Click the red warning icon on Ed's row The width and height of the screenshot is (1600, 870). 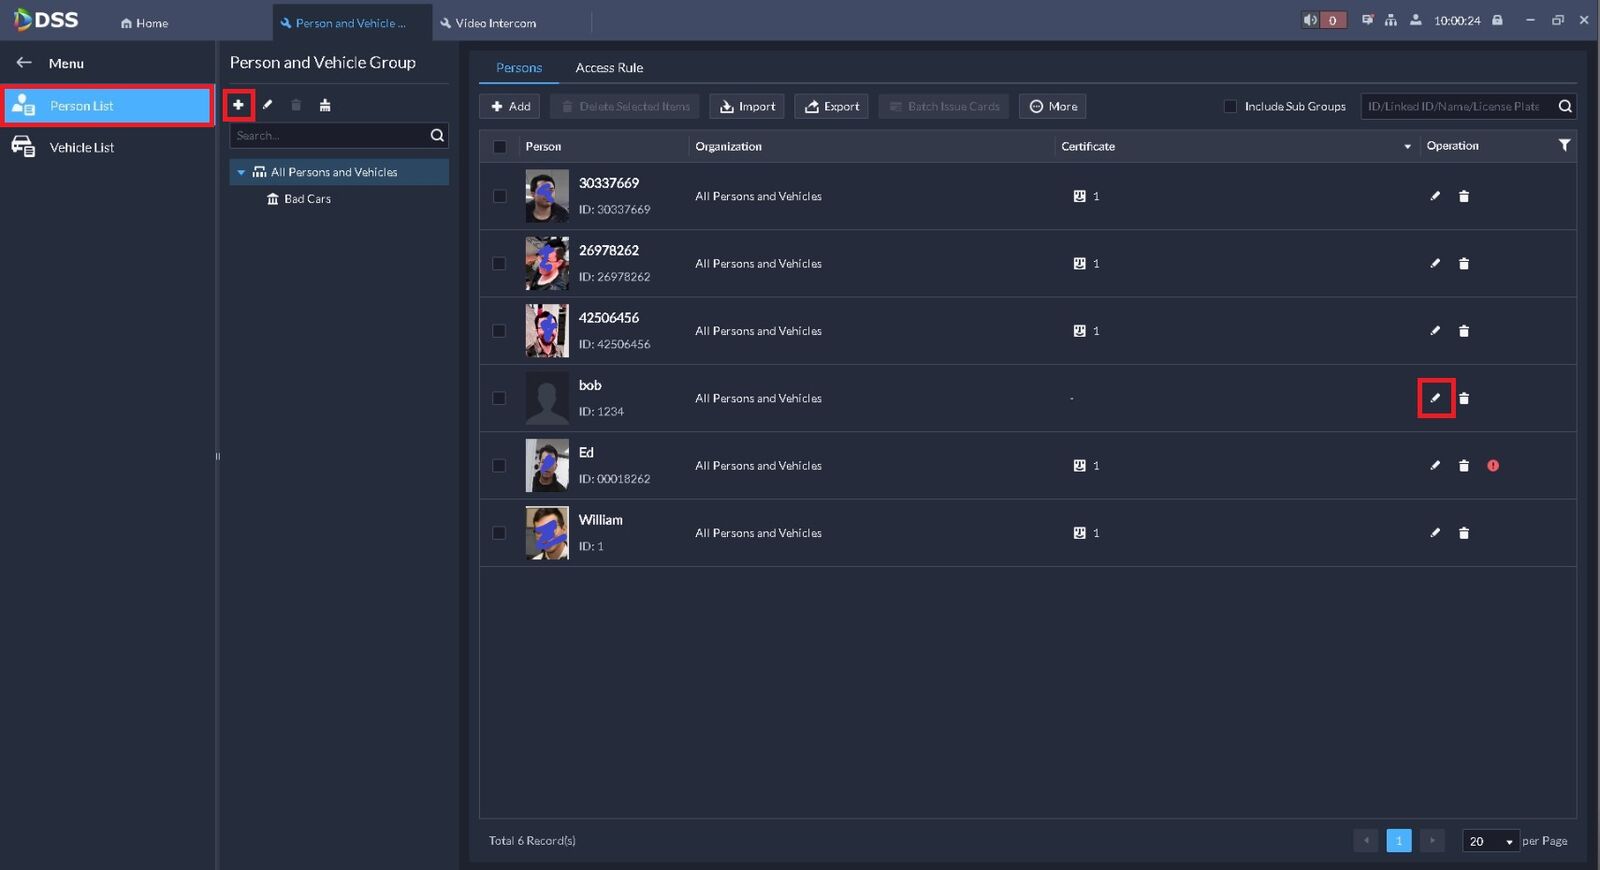(x=1493, y=466)
